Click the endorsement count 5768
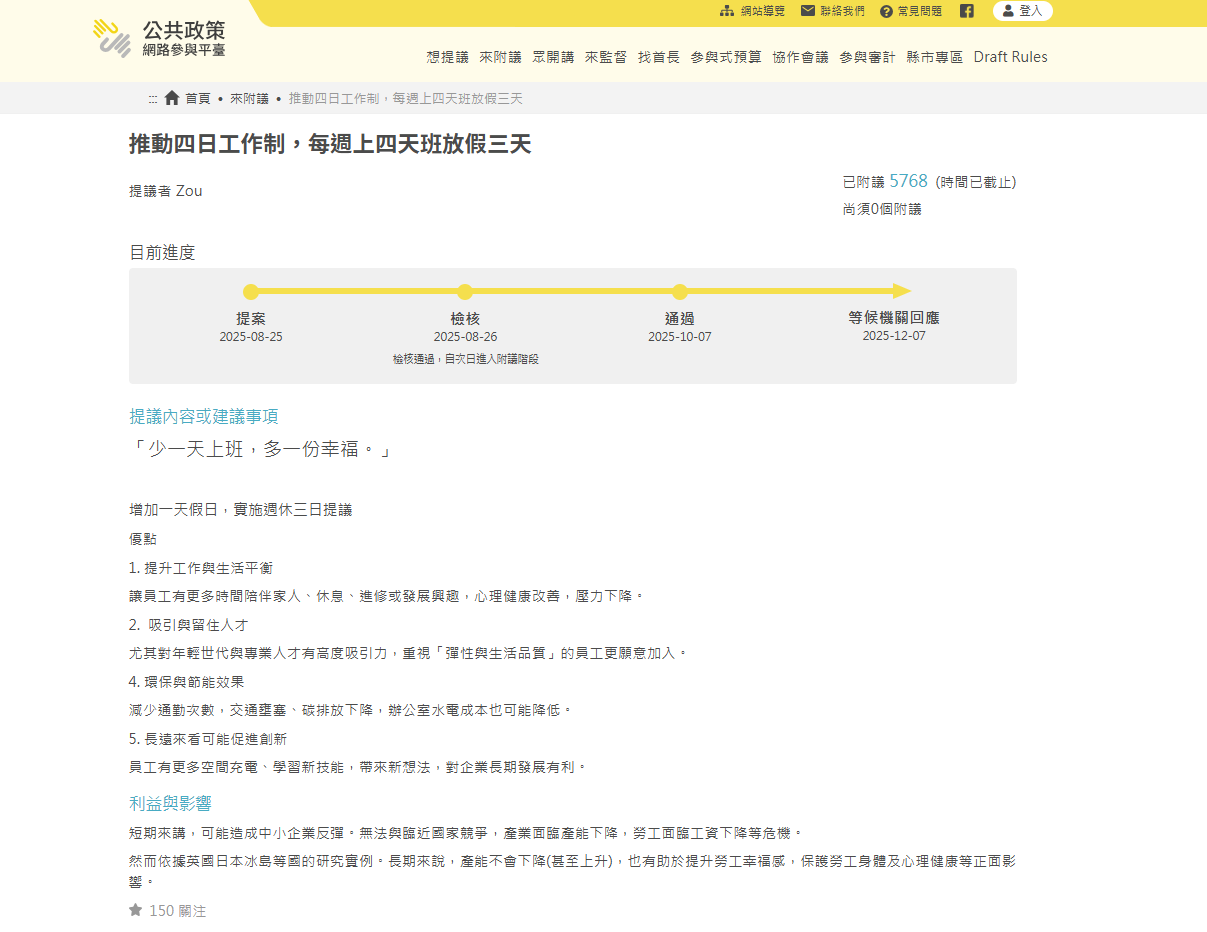 click(909, 181)
